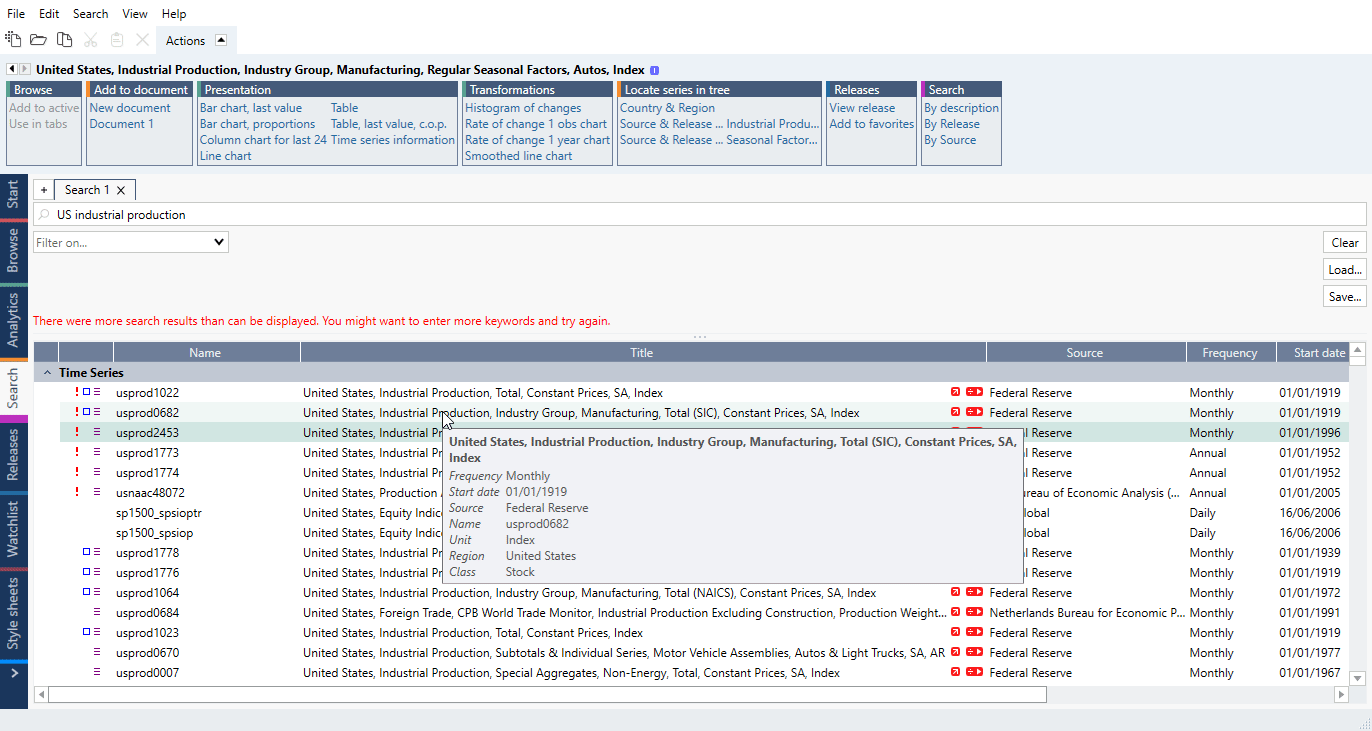Click the View release link
Screen dimensions: 1372x731
click(862, 108)
